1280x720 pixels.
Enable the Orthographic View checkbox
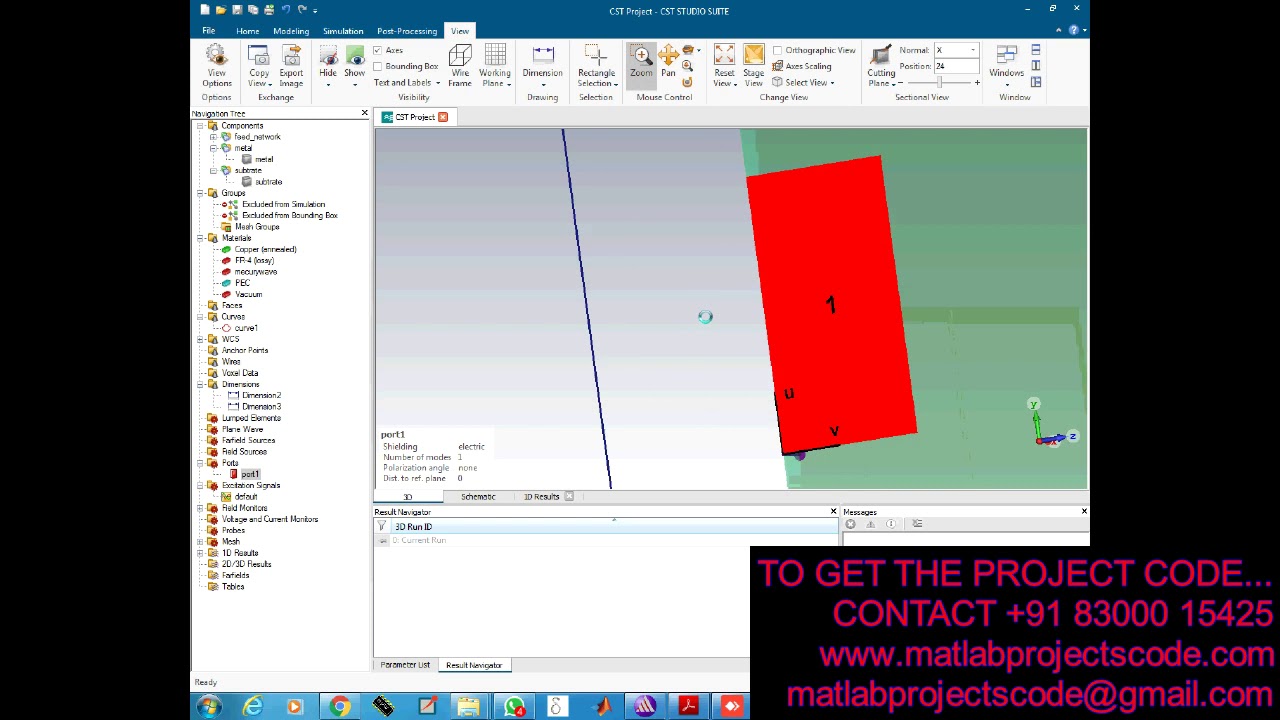pos(778,50)
